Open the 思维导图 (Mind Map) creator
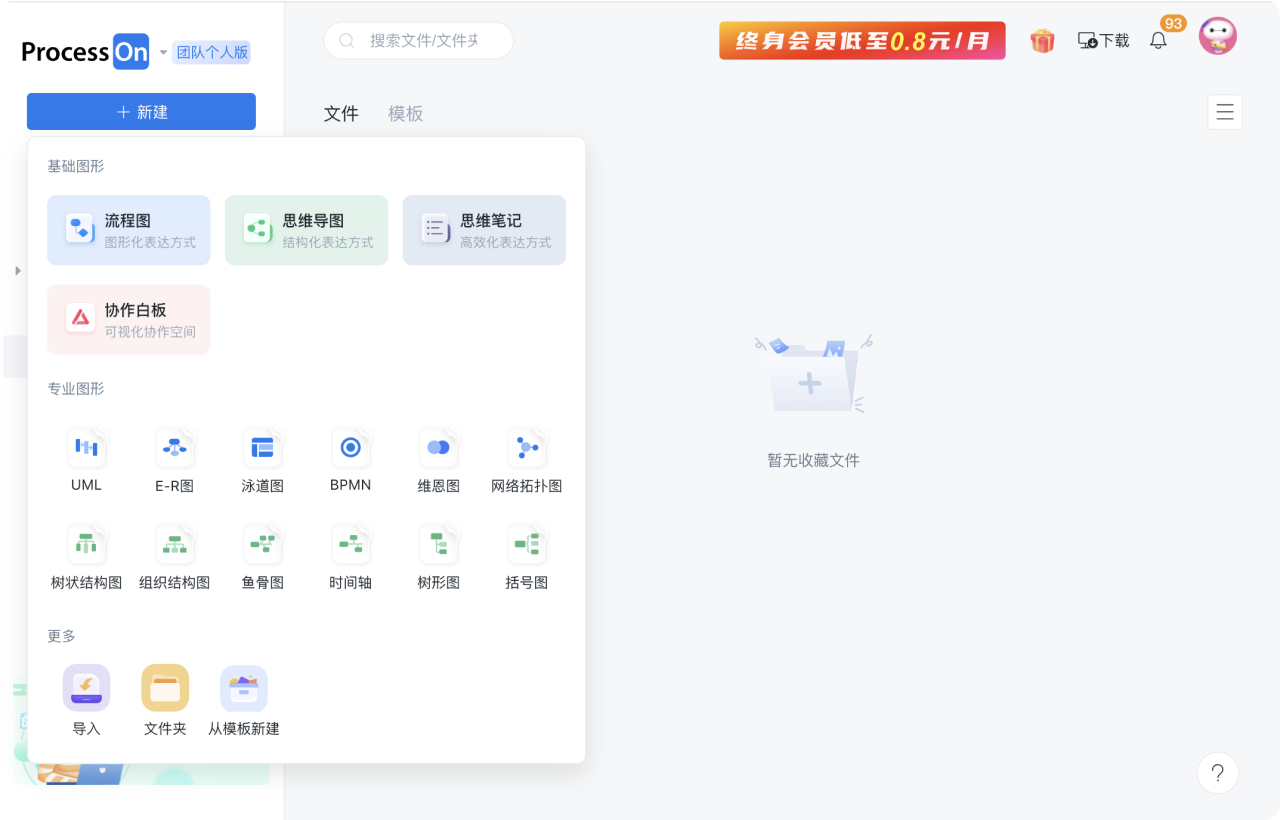 tap(306, 229)
